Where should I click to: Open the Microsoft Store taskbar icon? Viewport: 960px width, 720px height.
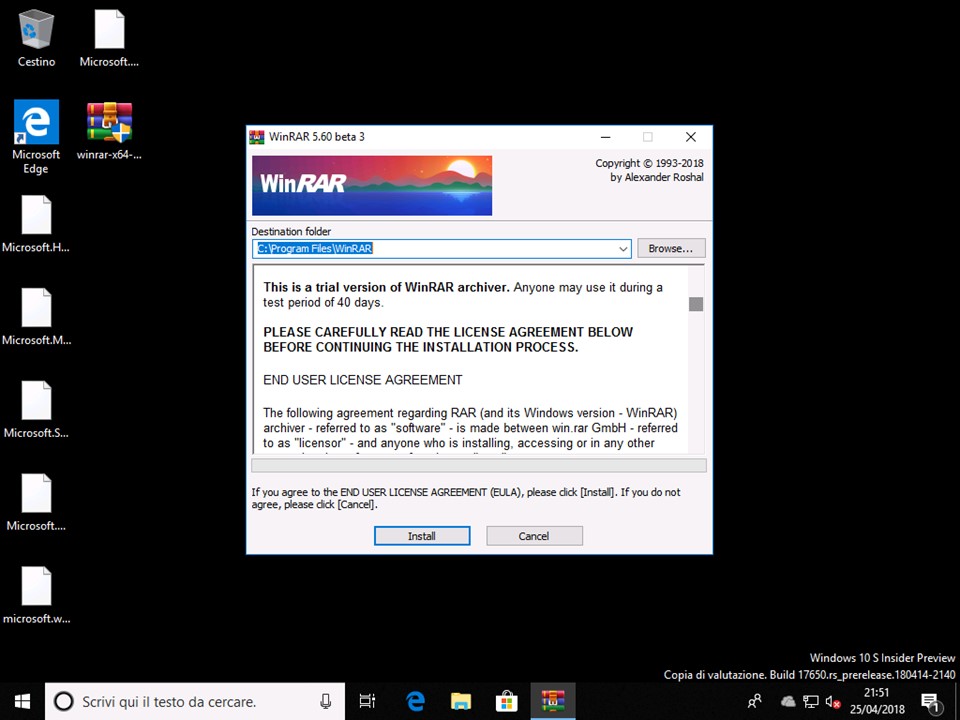pos(506,701)
